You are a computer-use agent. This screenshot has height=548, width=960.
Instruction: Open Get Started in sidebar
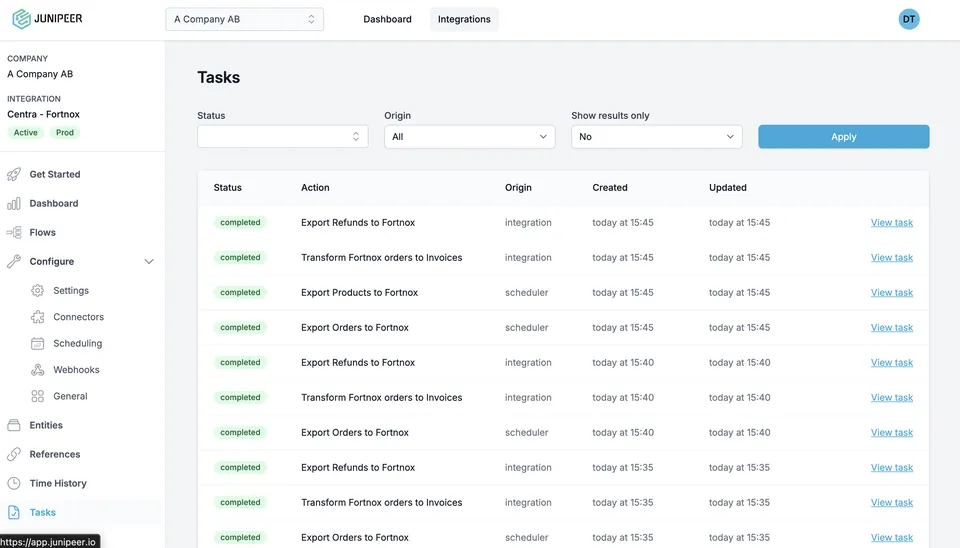[54, 175]
